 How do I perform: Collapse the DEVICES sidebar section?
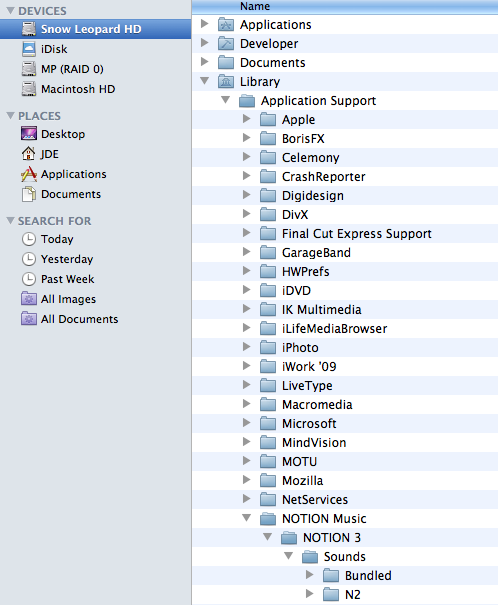click(x=10, y=11)
